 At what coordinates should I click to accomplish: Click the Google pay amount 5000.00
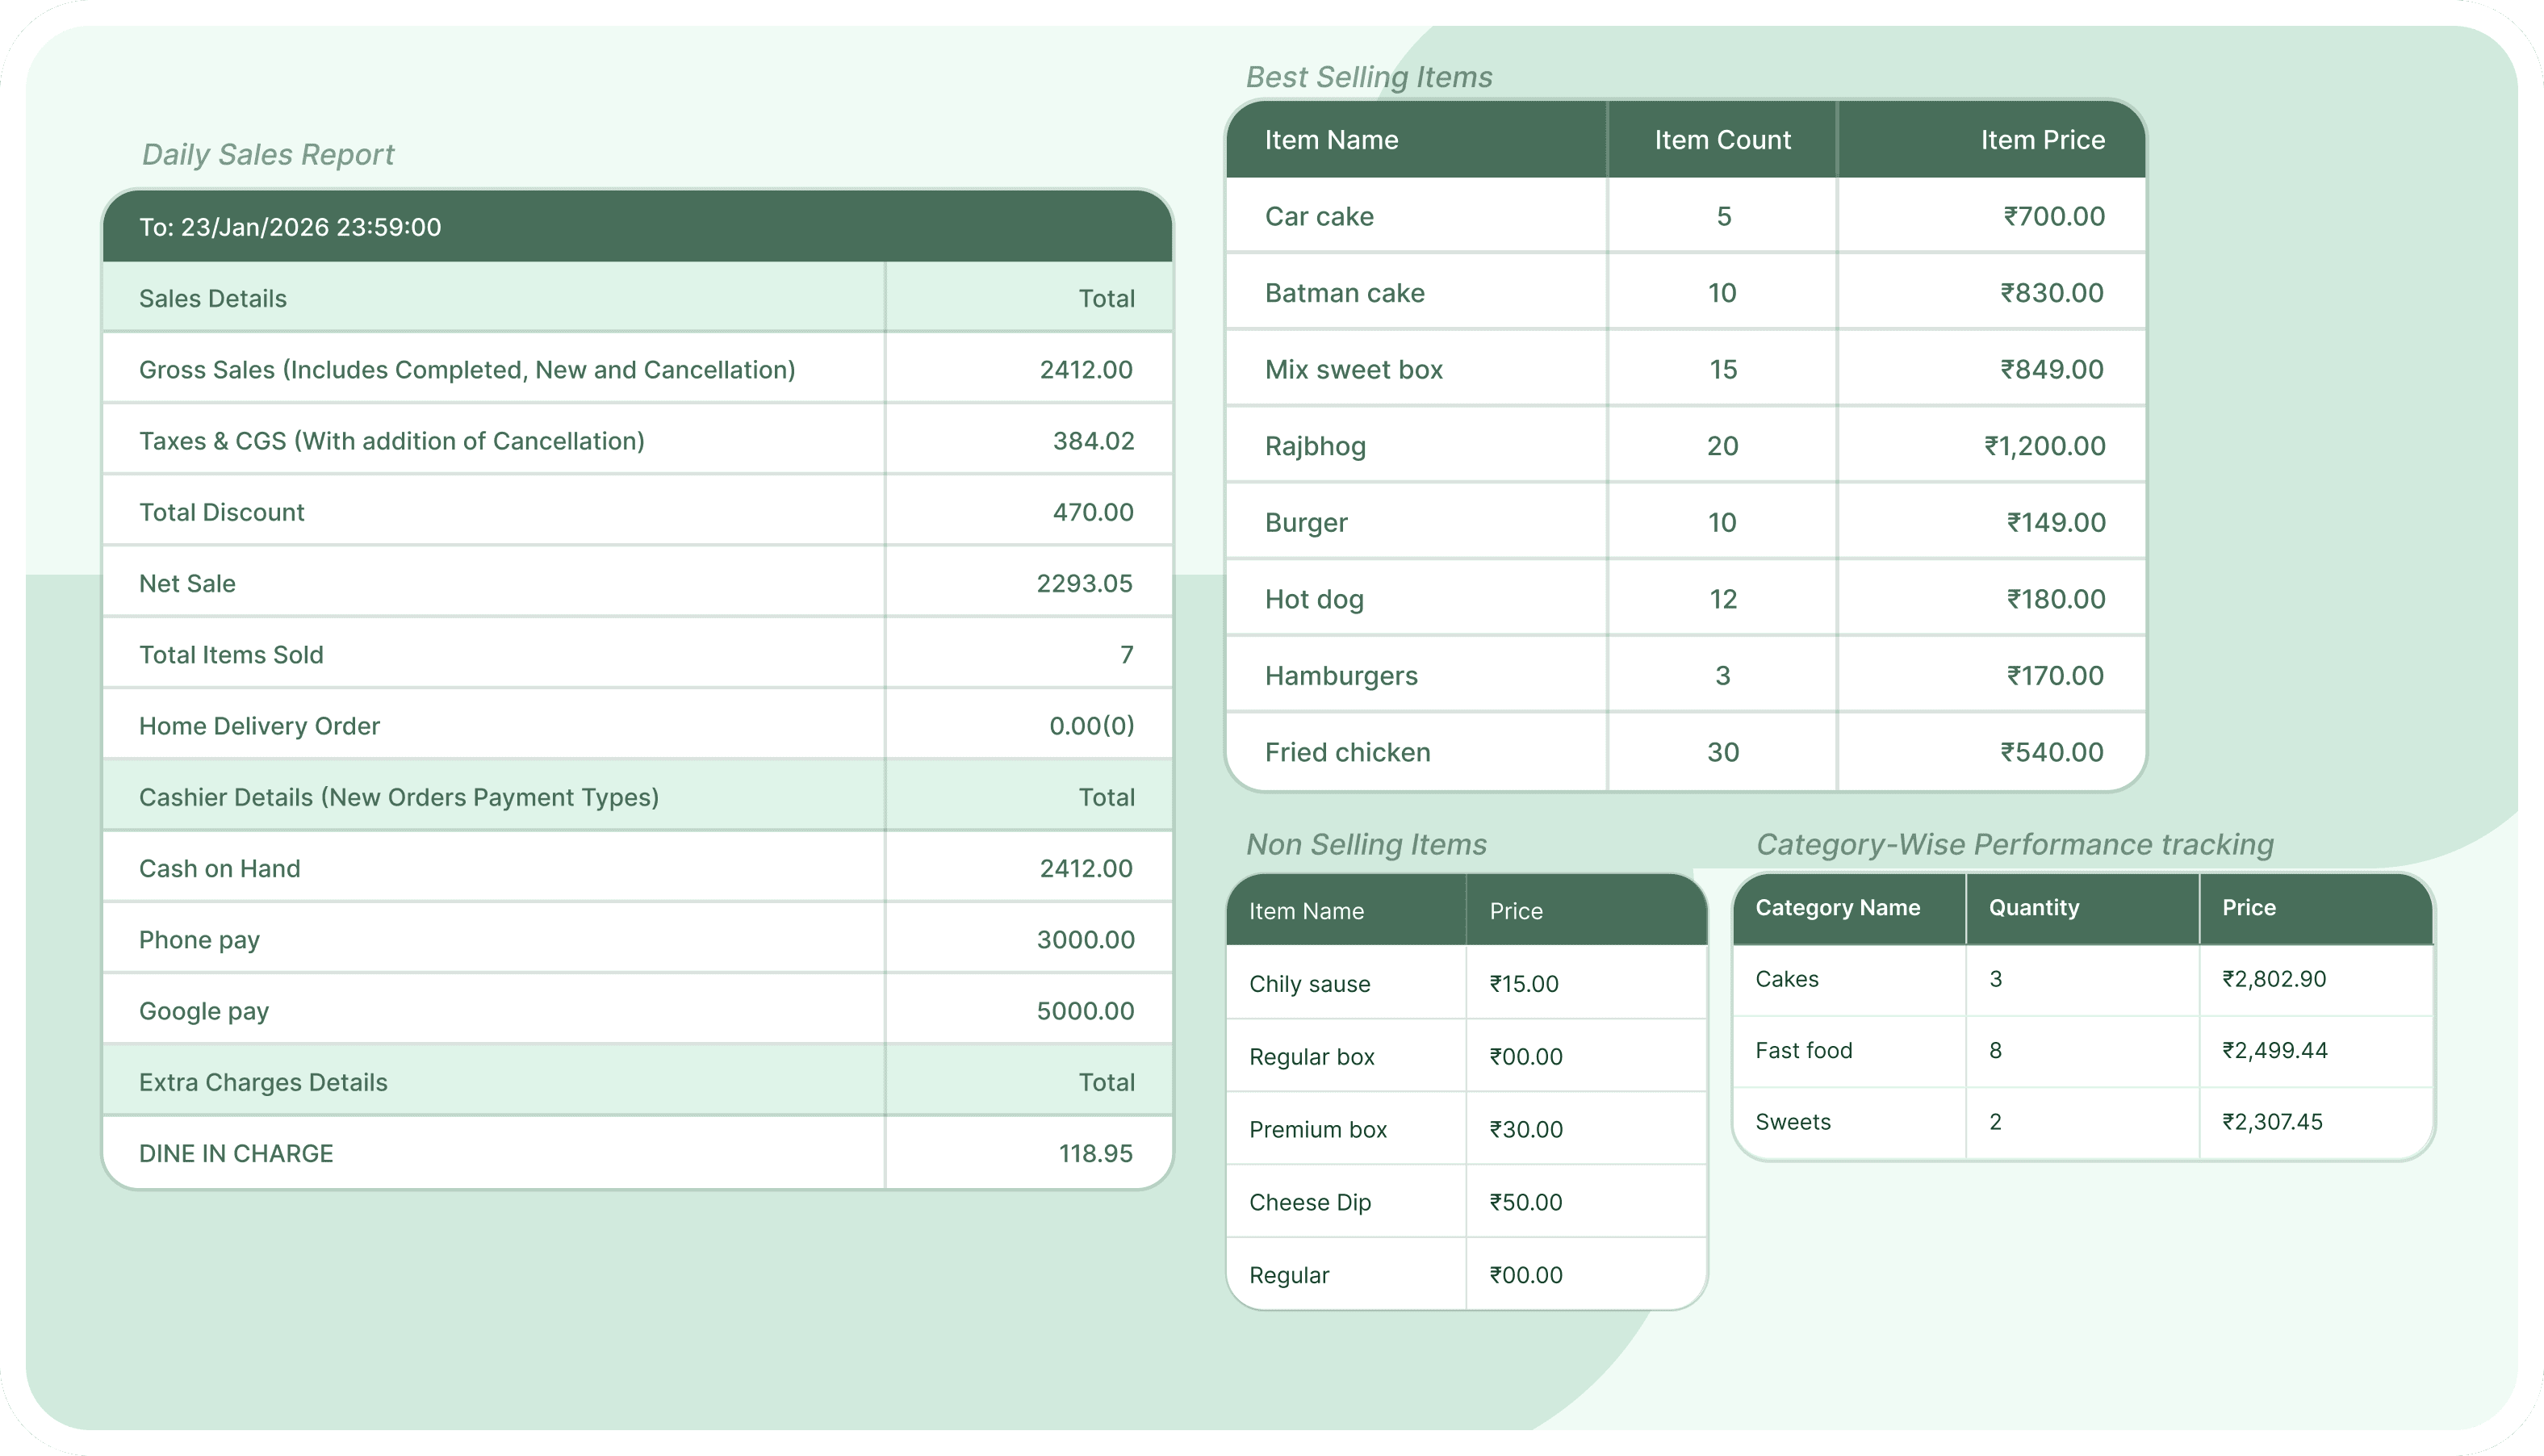point(1086,1010)
